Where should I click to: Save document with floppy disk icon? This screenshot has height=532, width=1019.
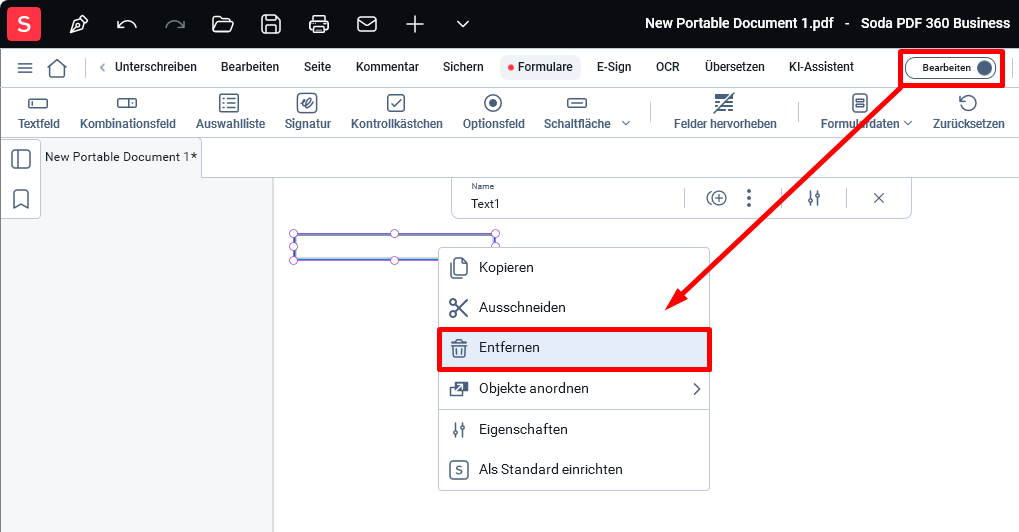(271, 25)
